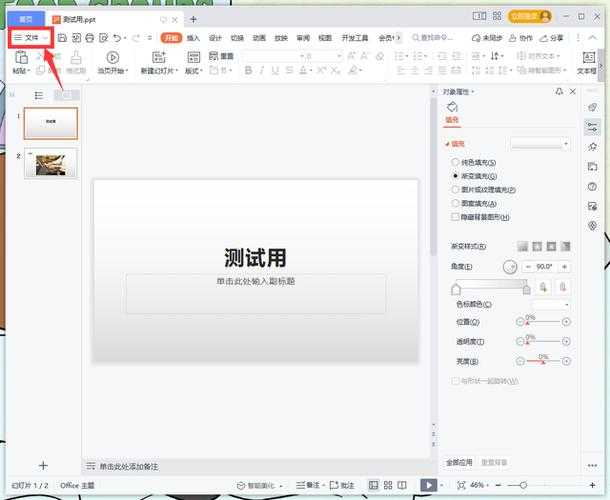This screenshot has width=610, height=500.
Task: Start slideshow from the status bar play button
Action: [x=429, y=485]
